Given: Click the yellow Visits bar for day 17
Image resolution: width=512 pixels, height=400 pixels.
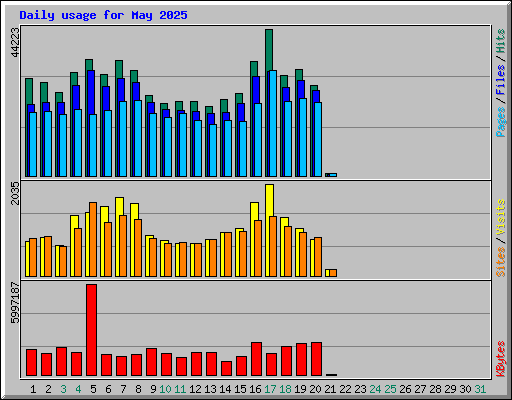Looking at the screenshot, I should (270, 200).
